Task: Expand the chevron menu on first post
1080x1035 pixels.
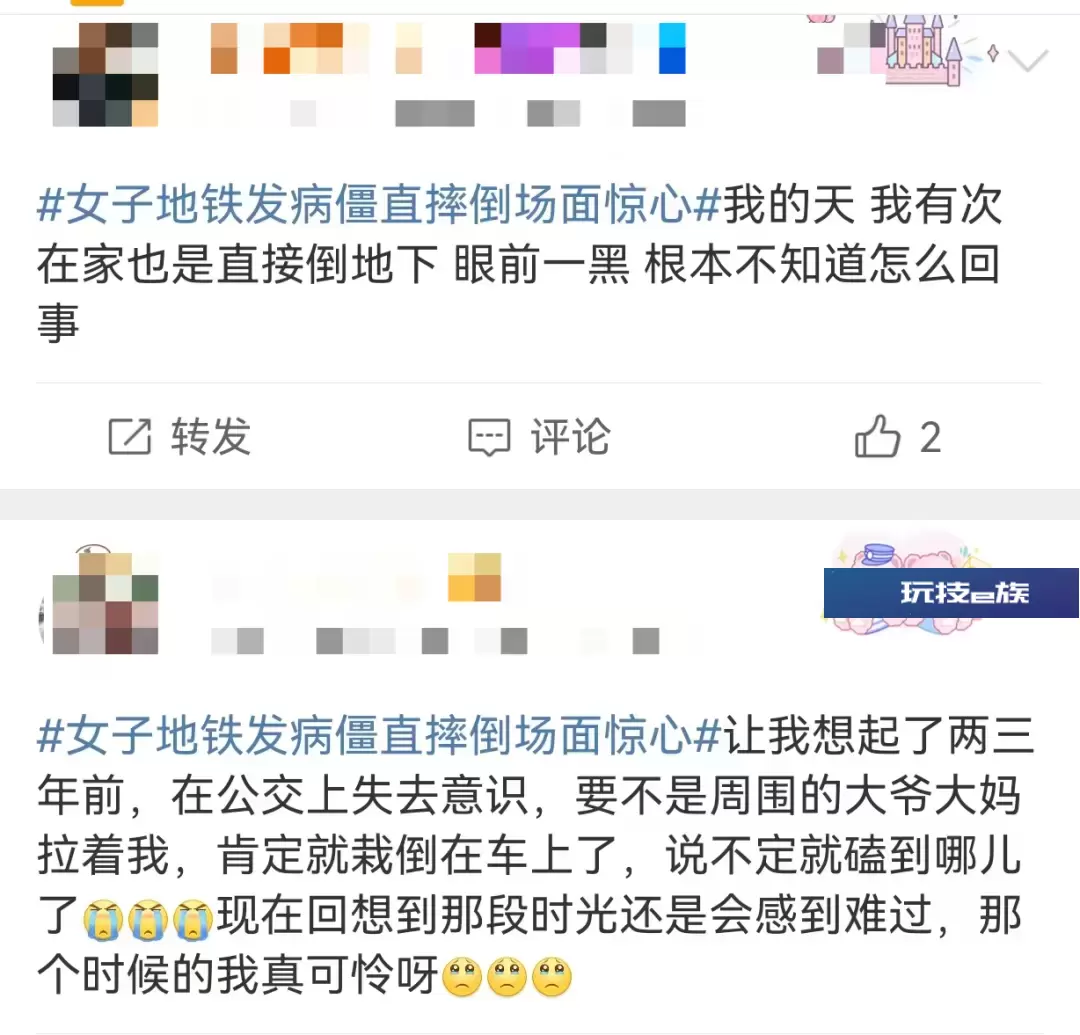Action: tap(1028, 59)
